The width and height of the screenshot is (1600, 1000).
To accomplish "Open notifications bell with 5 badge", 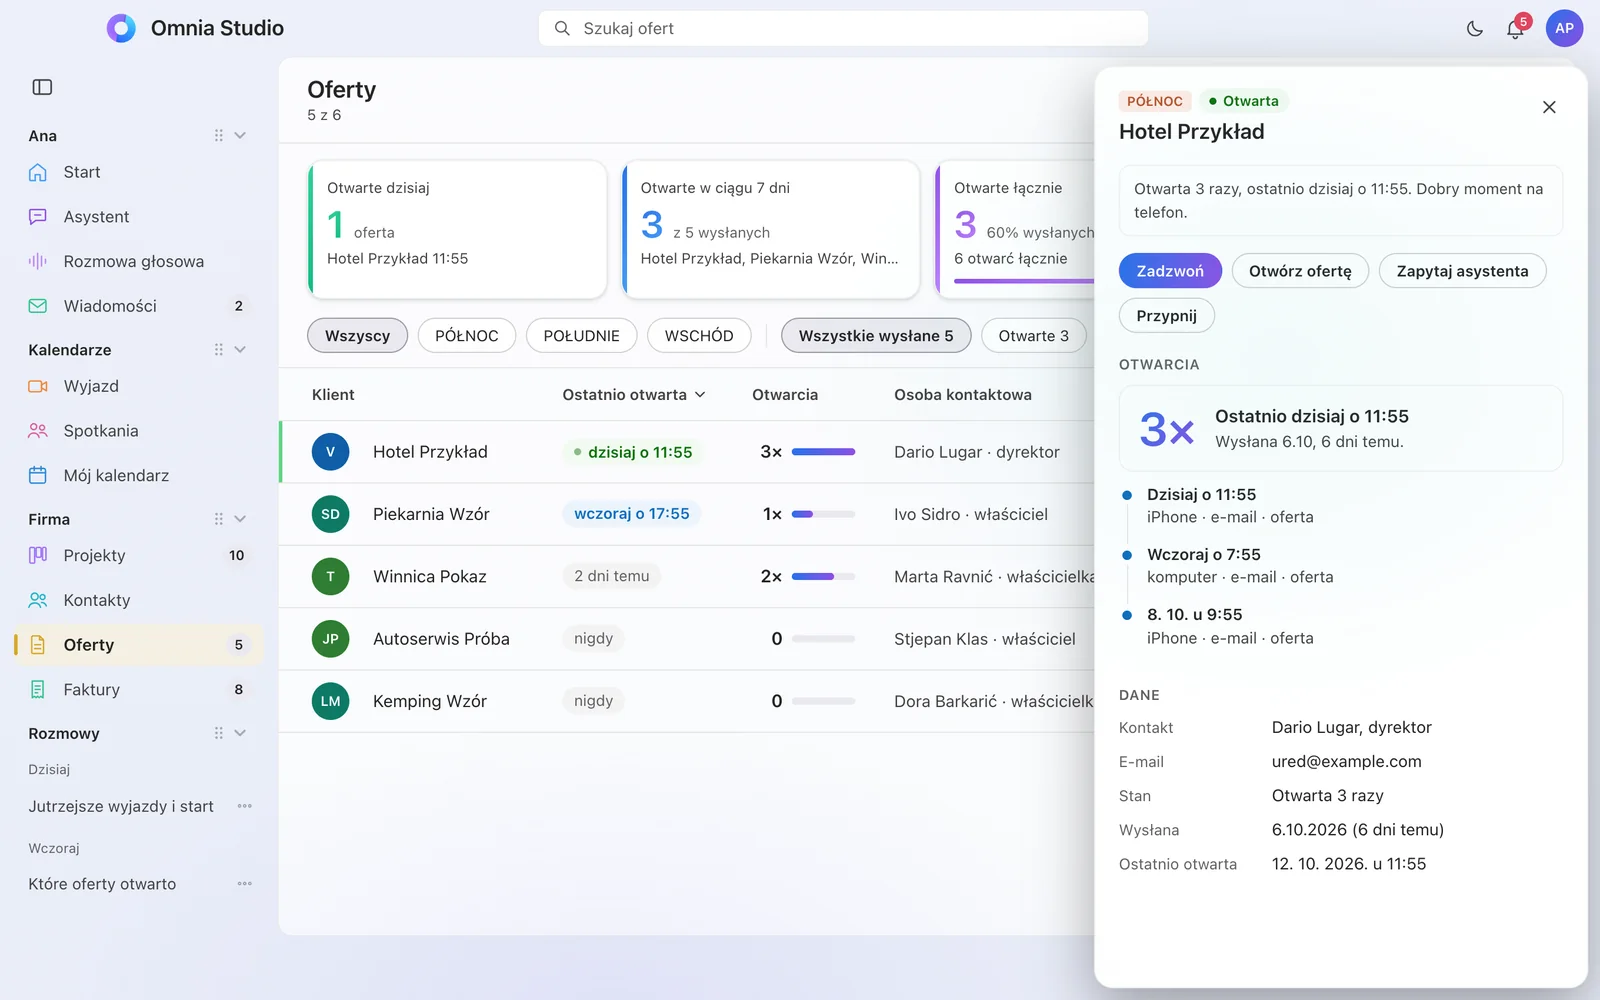I will pos(1515,29).
